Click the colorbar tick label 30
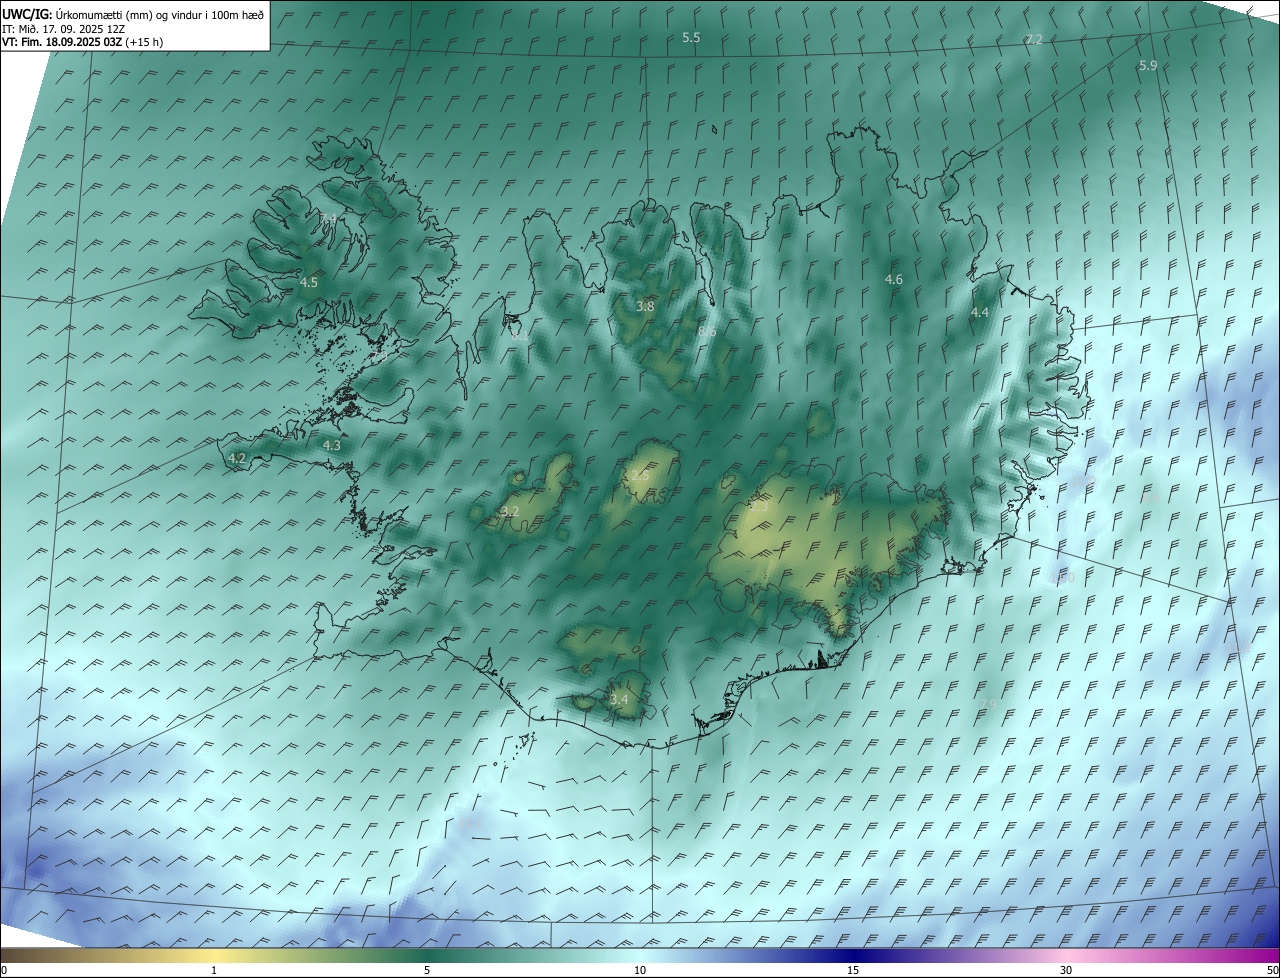This screenshot has height=978, width=1280. pos(1066,970)
